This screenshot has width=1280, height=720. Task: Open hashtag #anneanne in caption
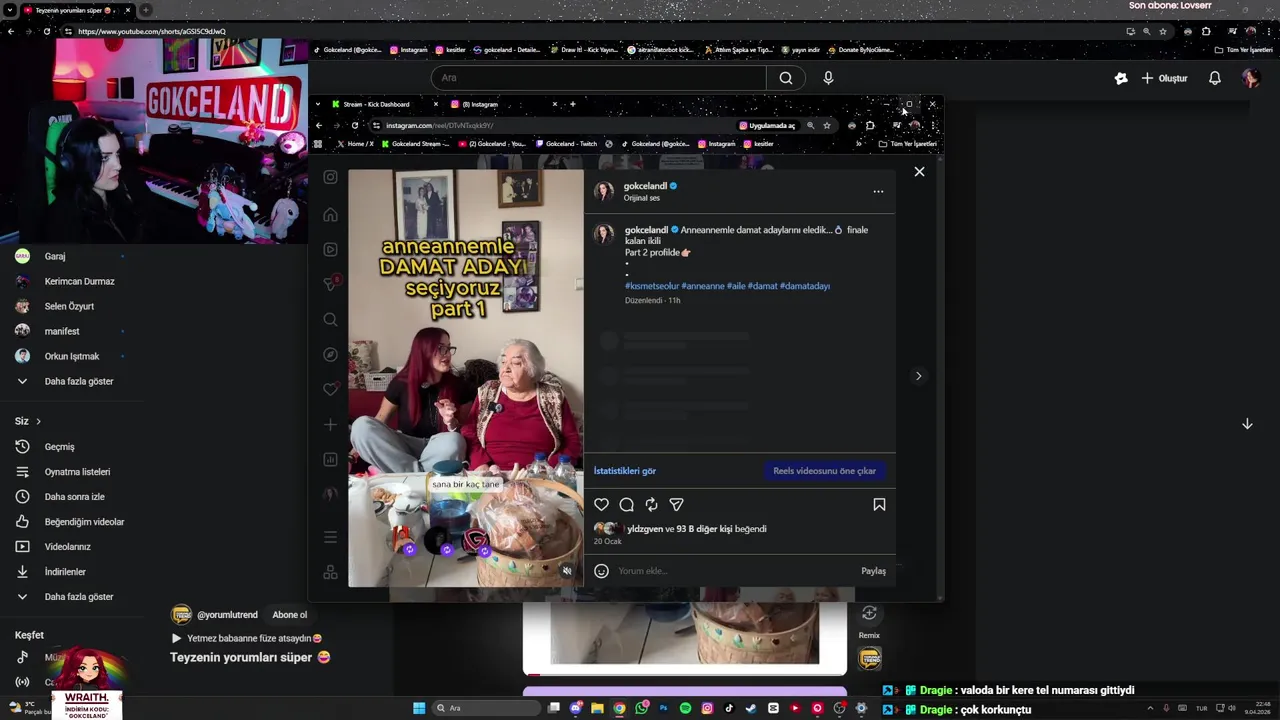(703, 286)
